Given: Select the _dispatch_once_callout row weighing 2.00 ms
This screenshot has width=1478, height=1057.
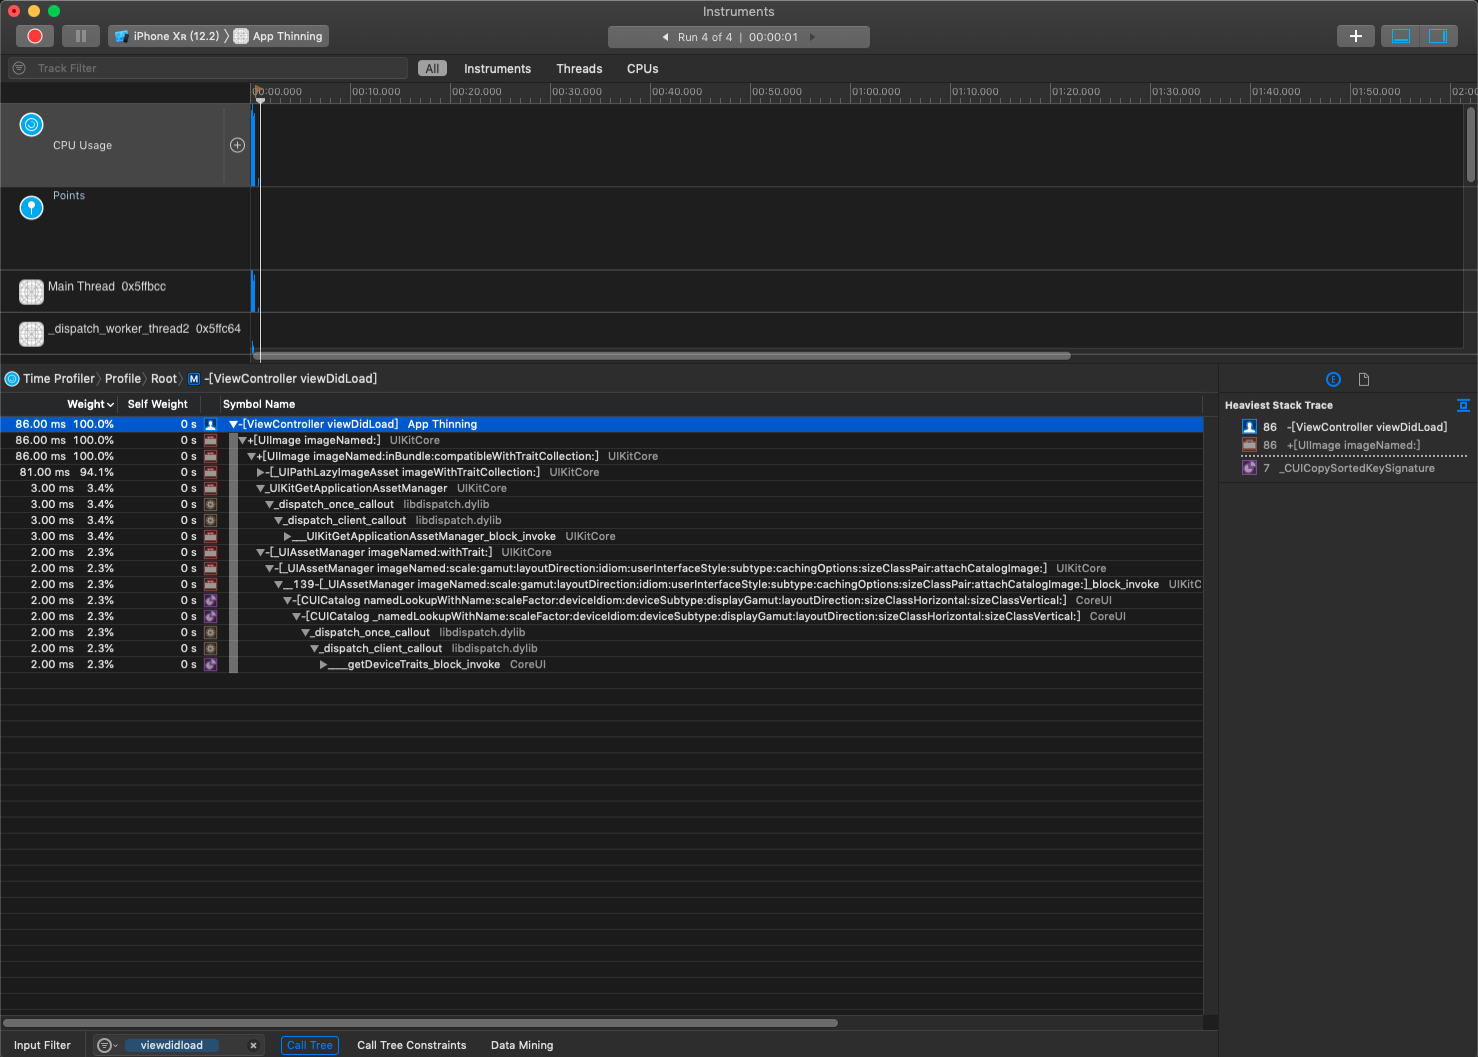Looking at the screenshot, I should pos(602,632).
